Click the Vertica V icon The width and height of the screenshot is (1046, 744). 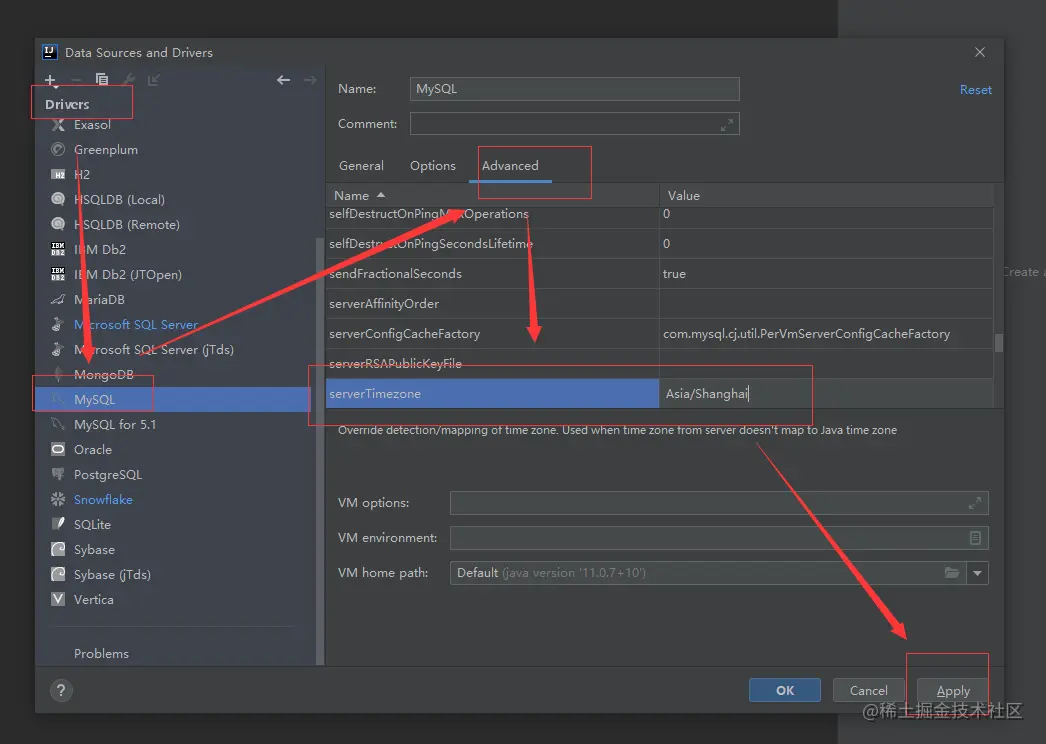[58, 599]
